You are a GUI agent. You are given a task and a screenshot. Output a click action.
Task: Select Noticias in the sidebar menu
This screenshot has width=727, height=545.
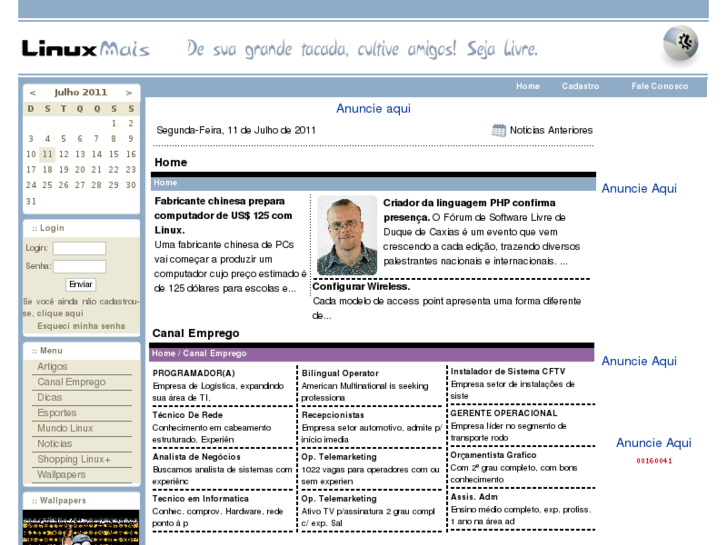[x=55, y=443]
